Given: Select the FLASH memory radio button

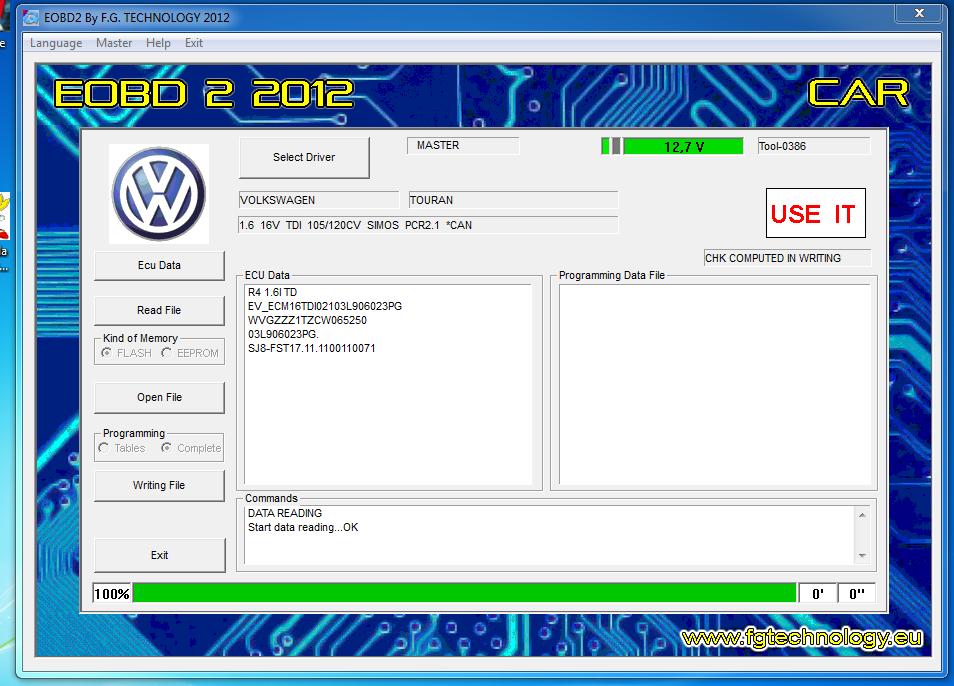Looking at the screenshot, I should (x=106, y=353).
